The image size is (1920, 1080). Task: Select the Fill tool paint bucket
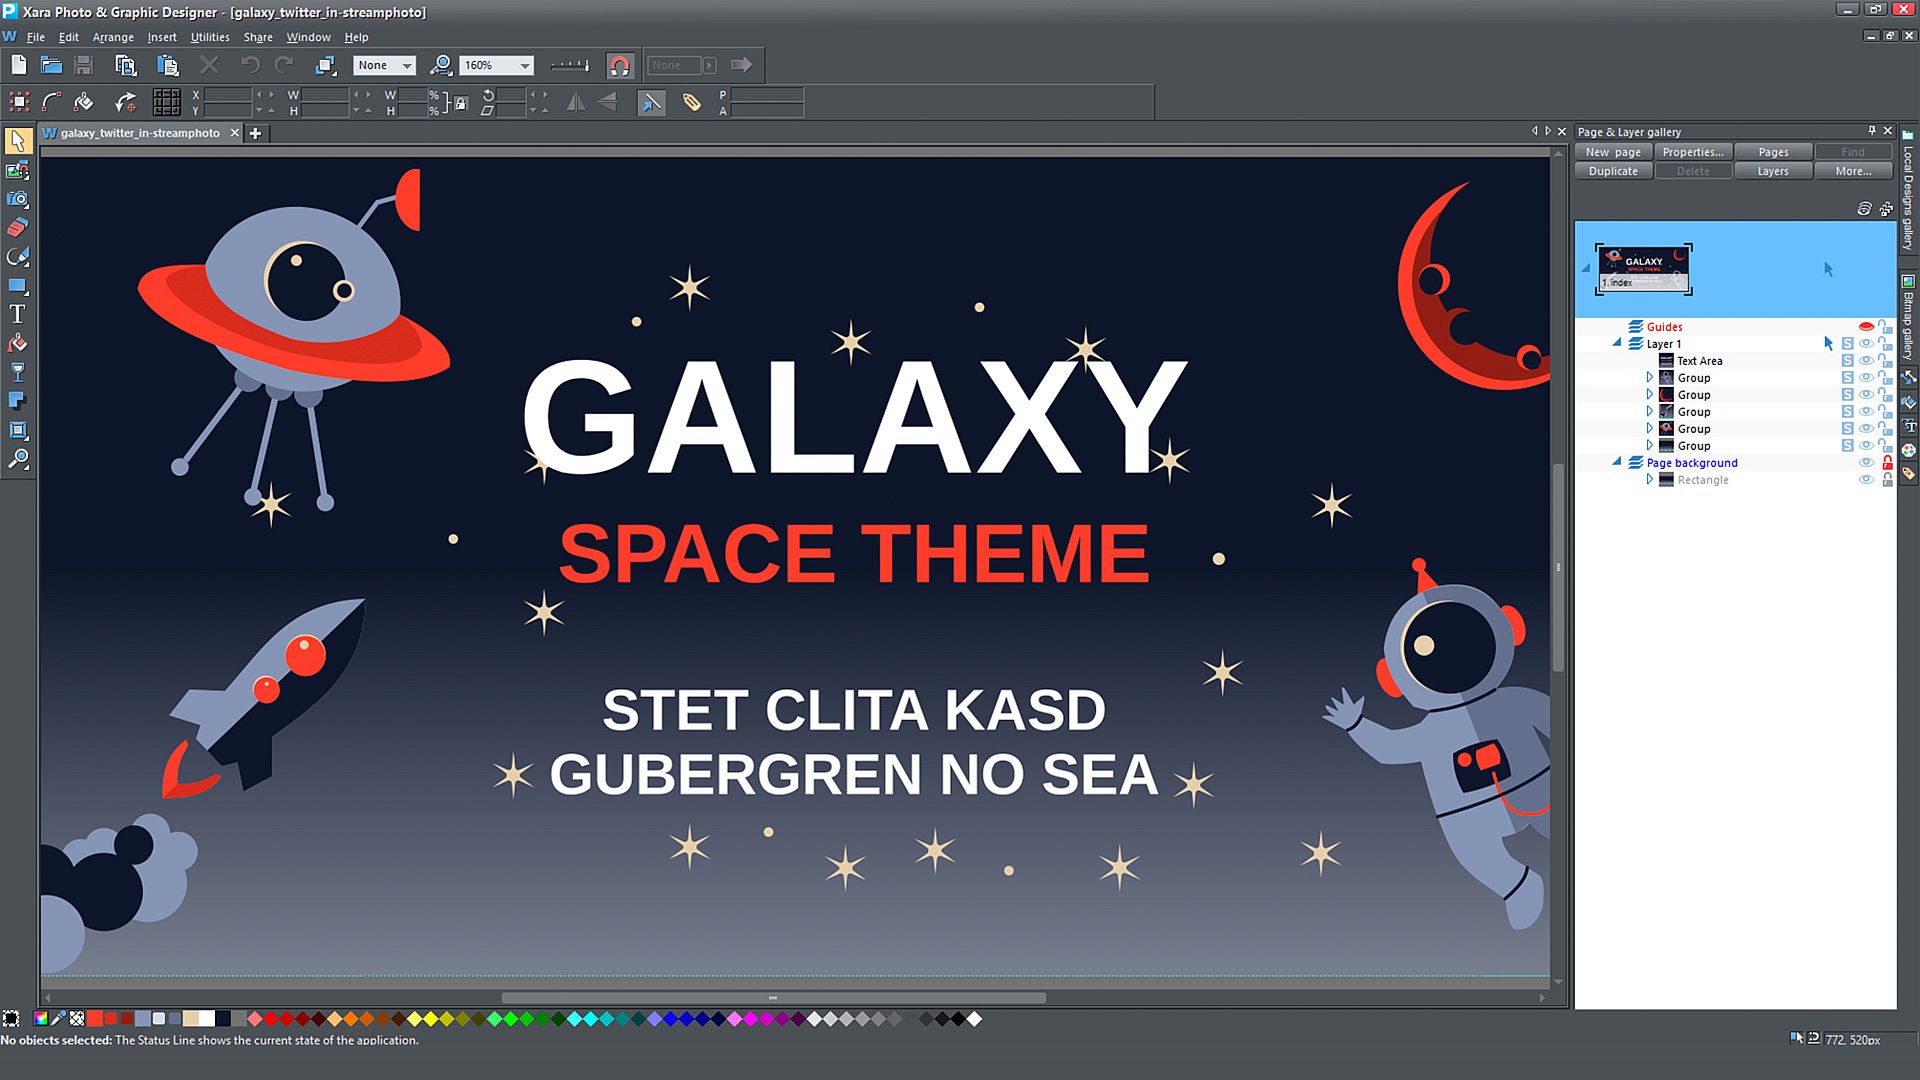17,343
